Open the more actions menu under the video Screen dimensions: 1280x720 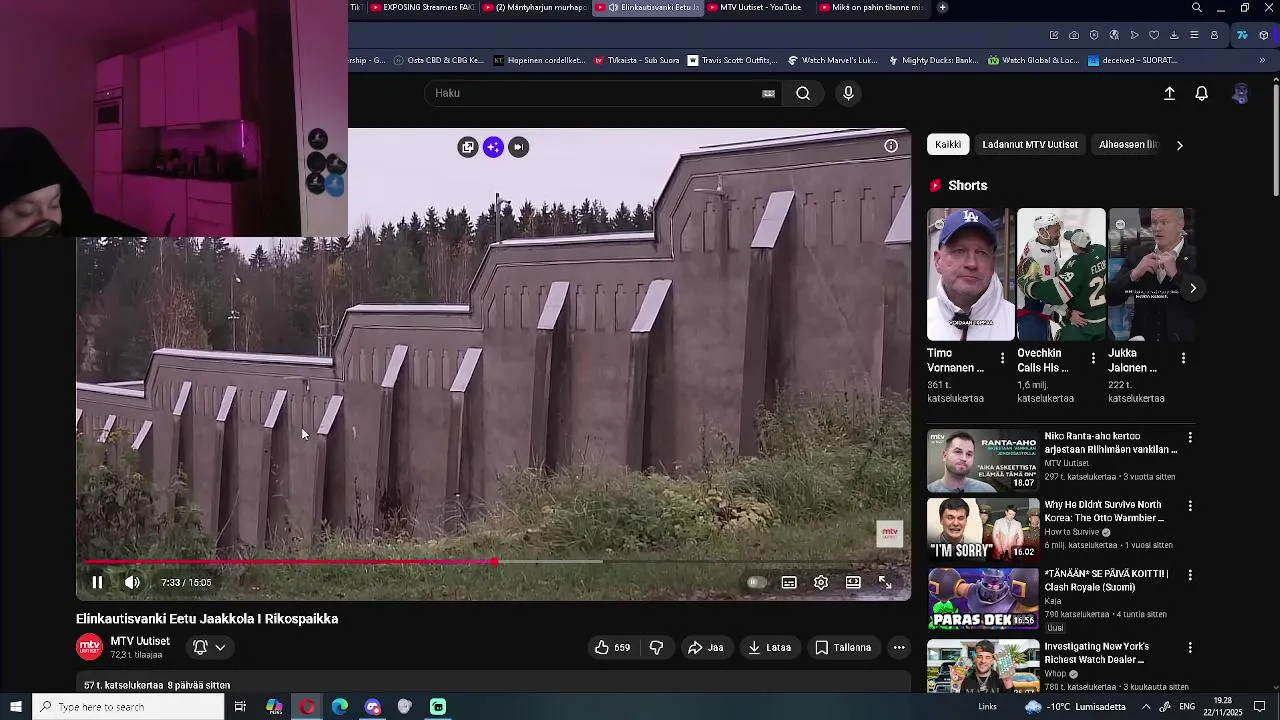pyautogui.click(x=899, y=648)
